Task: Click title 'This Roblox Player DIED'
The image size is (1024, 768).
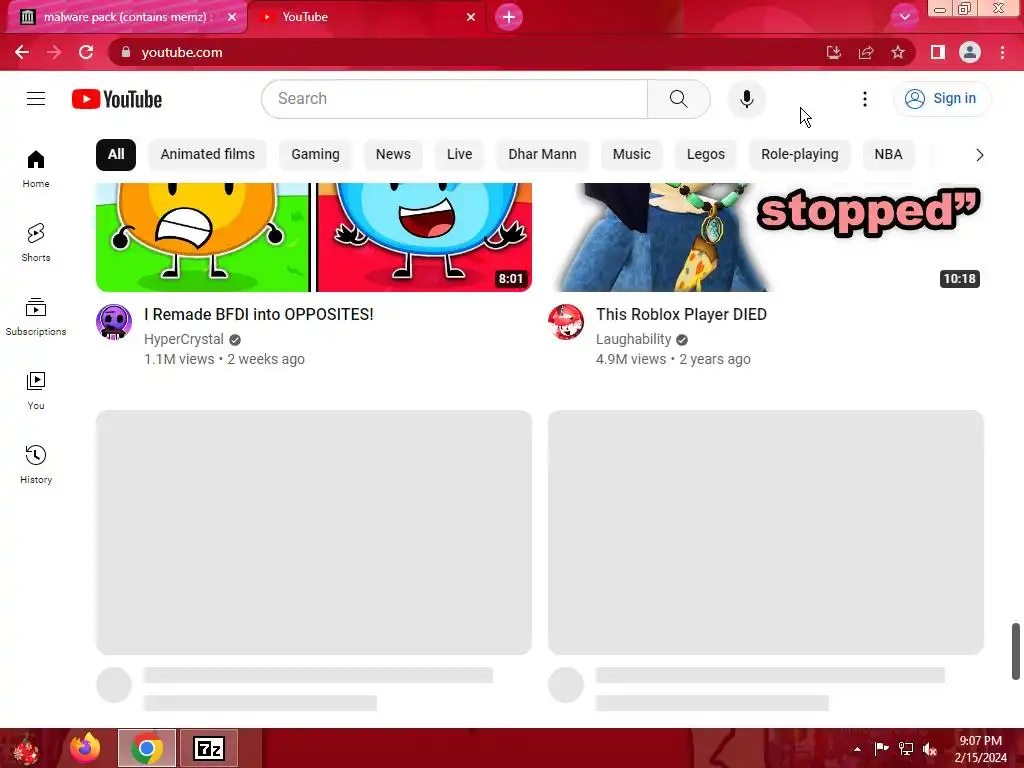Action: pyautogui.click(x=681, y=314)
